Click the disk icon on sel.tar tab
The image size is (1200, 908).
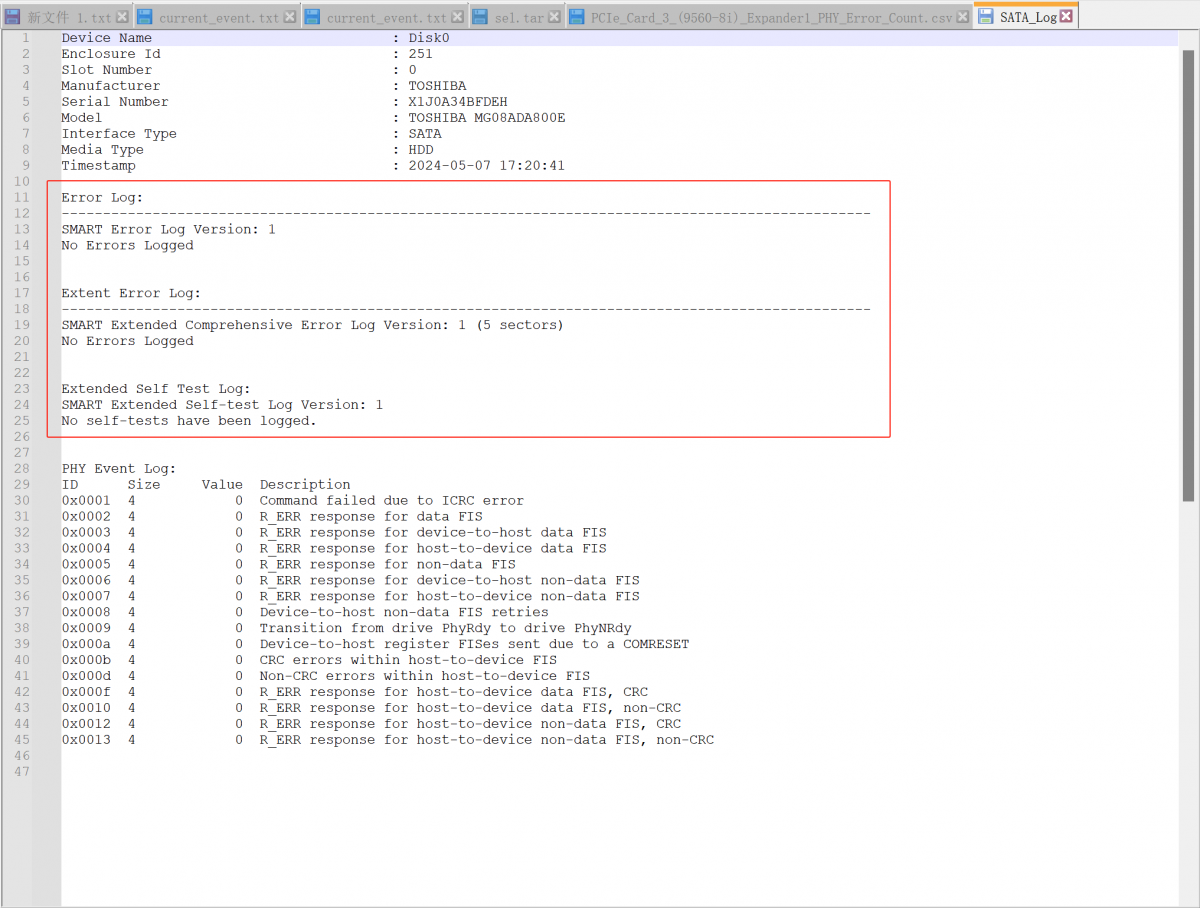point(480,18)
